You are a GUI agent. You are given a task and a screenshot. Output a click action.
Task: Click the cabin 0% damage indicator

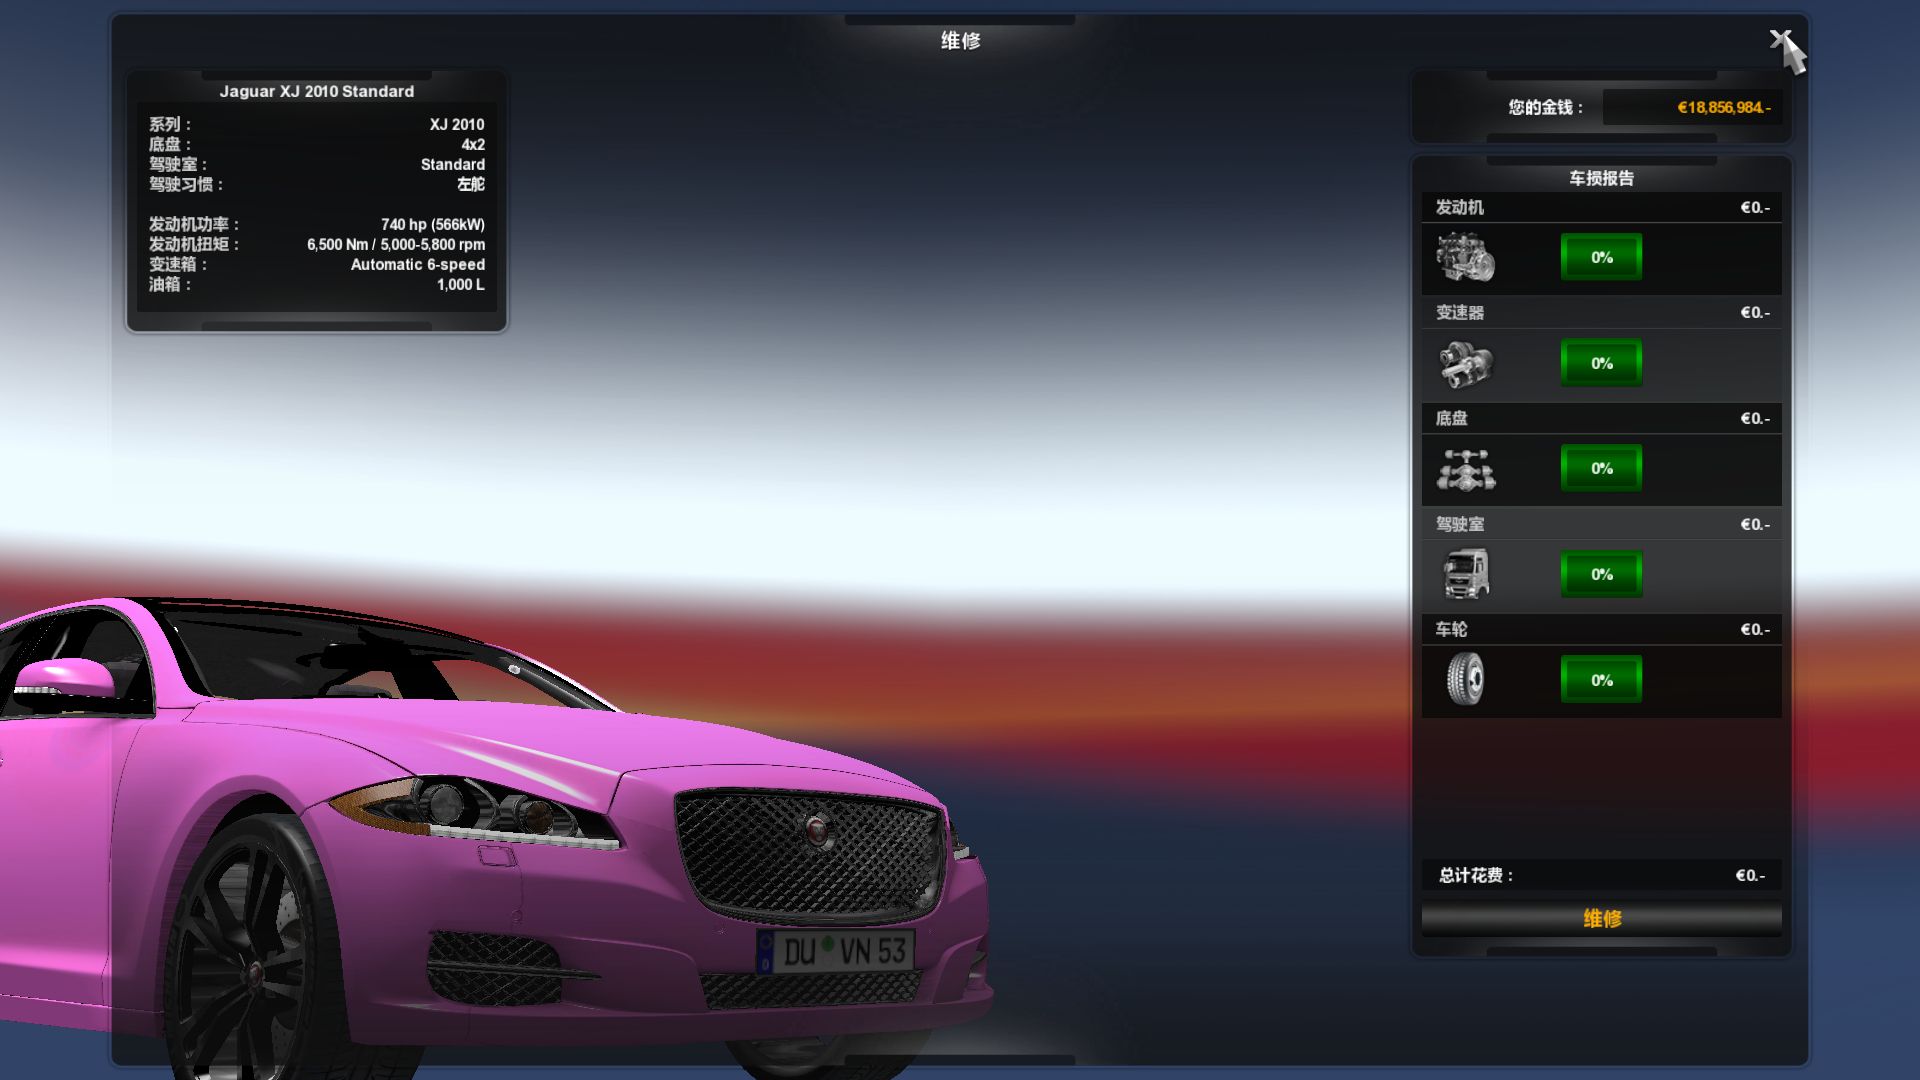[x=1601, y=574]
